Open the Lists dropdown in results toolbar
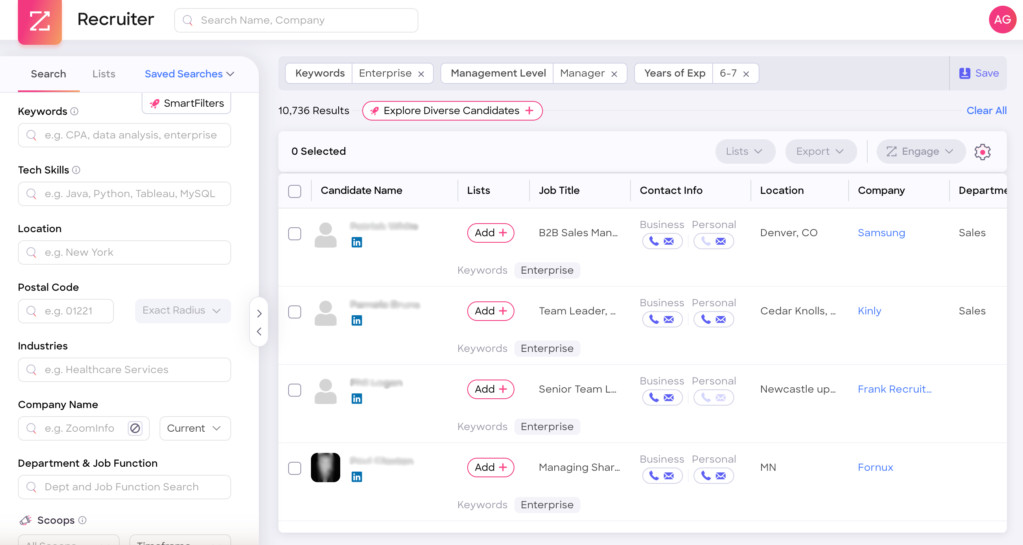1023x545 pixels. [x=745, y=151]
